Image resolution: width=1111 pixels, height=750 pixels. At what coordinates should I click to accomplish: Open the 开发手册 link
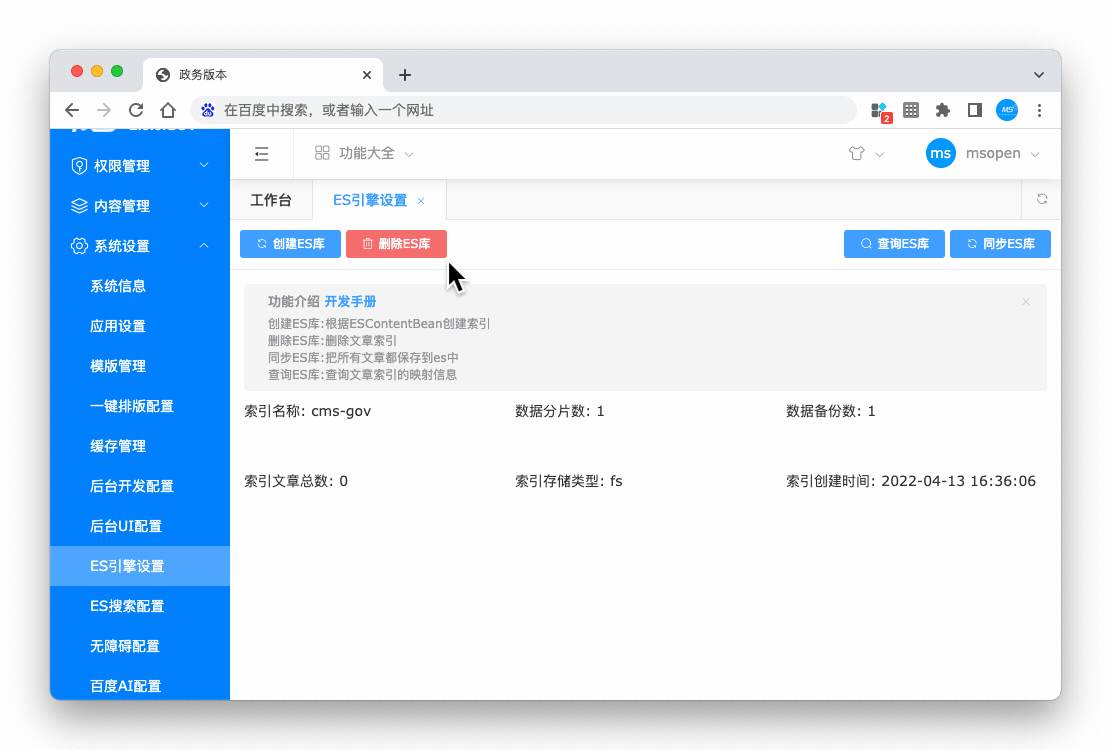click(x=350, y=301)
